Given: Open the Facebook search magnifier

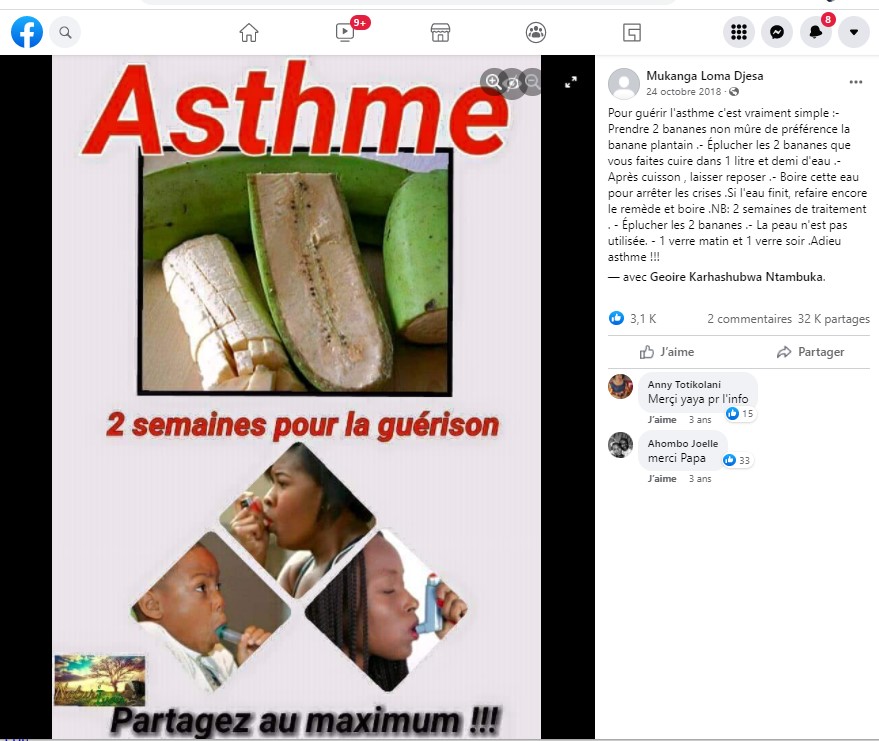Looking at the screenshot, I should click(x=66, y=33).
